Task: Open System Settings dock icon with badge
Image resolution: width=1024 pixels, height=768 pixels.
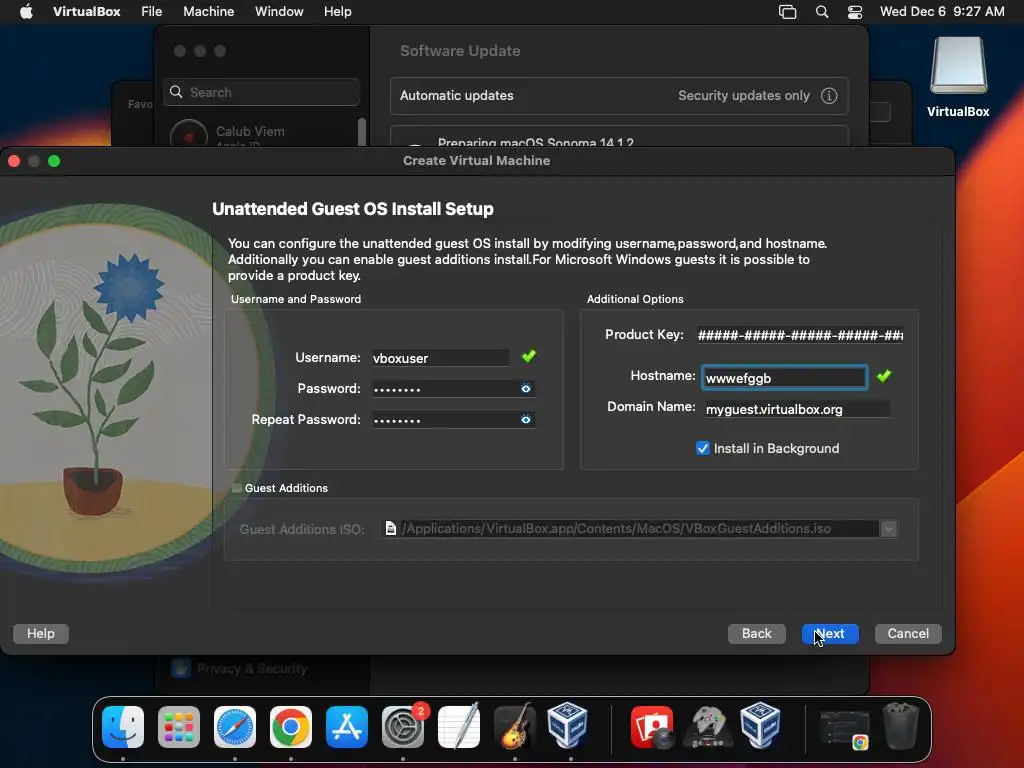Action: coord(403,727)
